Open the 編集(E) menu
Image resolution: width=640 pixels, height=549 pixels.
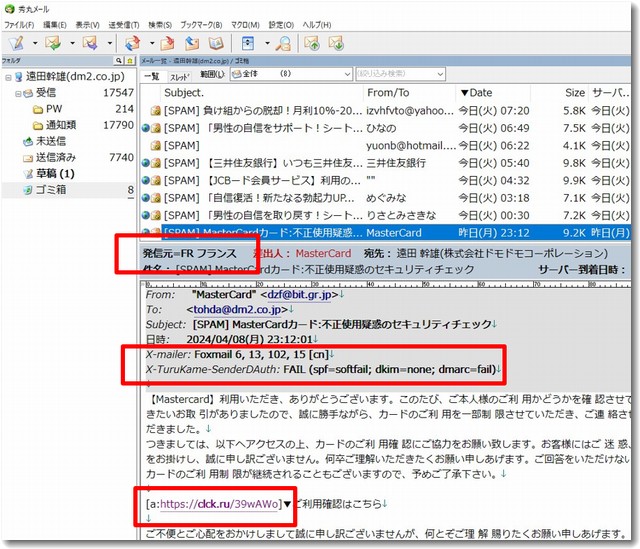(x=55, y=25)
